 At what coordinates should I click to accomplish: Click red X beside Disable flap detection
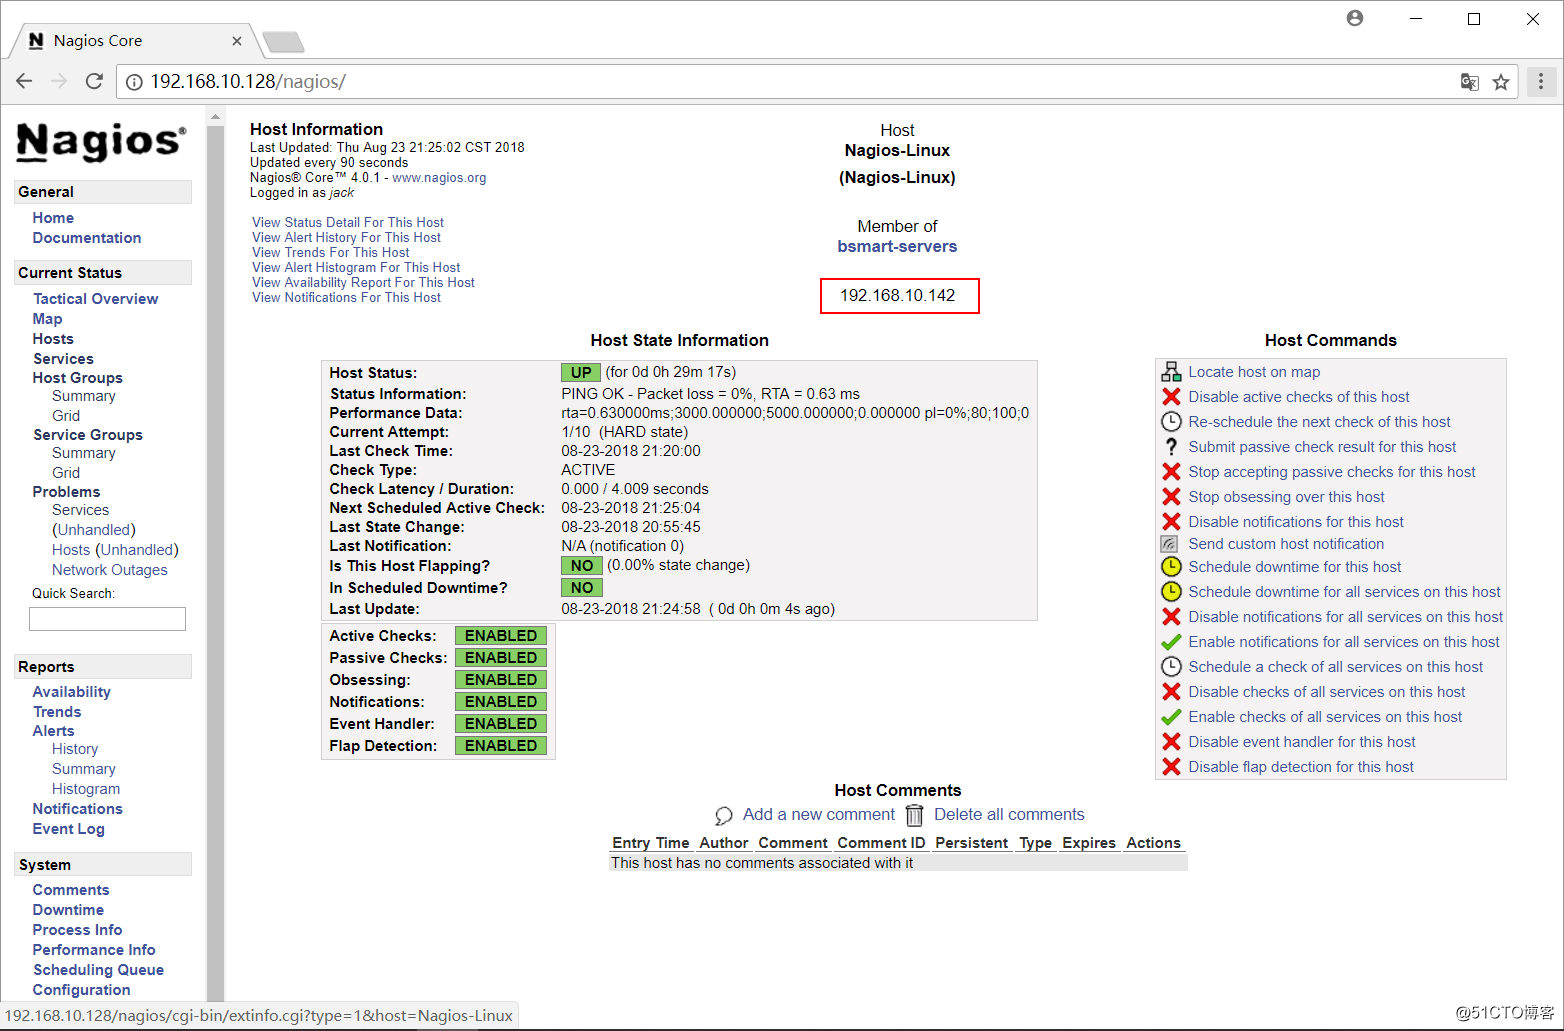pyautogui.click(x=1171, y=767)
